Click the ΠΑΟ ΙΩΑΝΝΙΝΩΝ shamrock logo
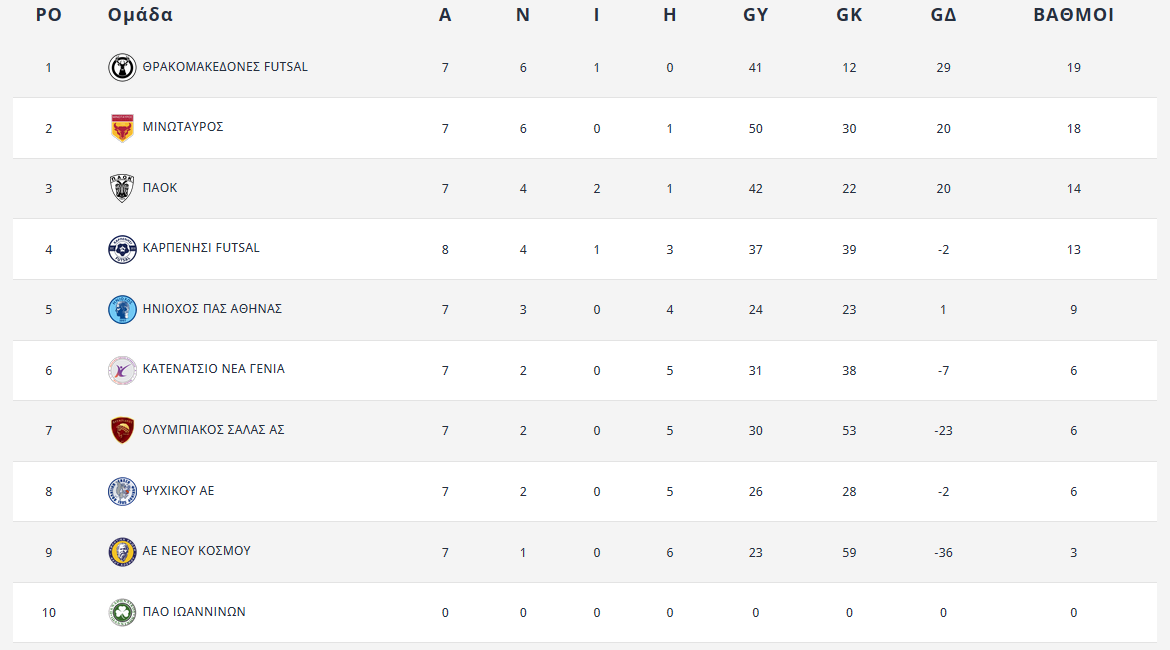This screenshot has height=650, width=1170. coord(122,612)
